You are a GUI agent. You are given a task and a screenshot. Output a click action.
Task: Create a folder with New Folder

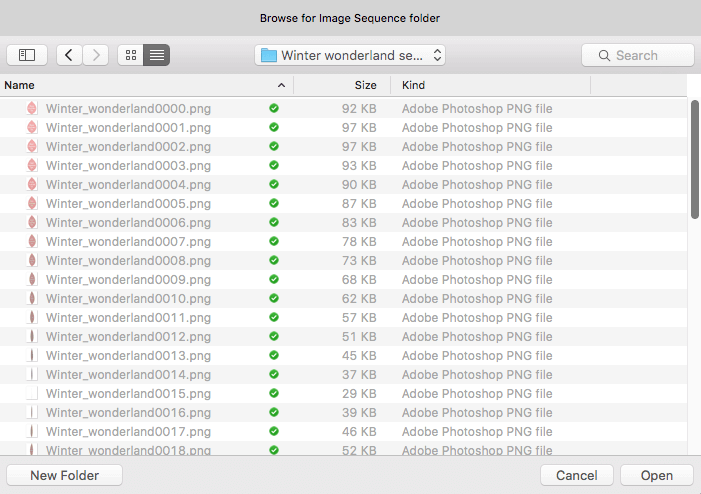[x=64, y=475]
